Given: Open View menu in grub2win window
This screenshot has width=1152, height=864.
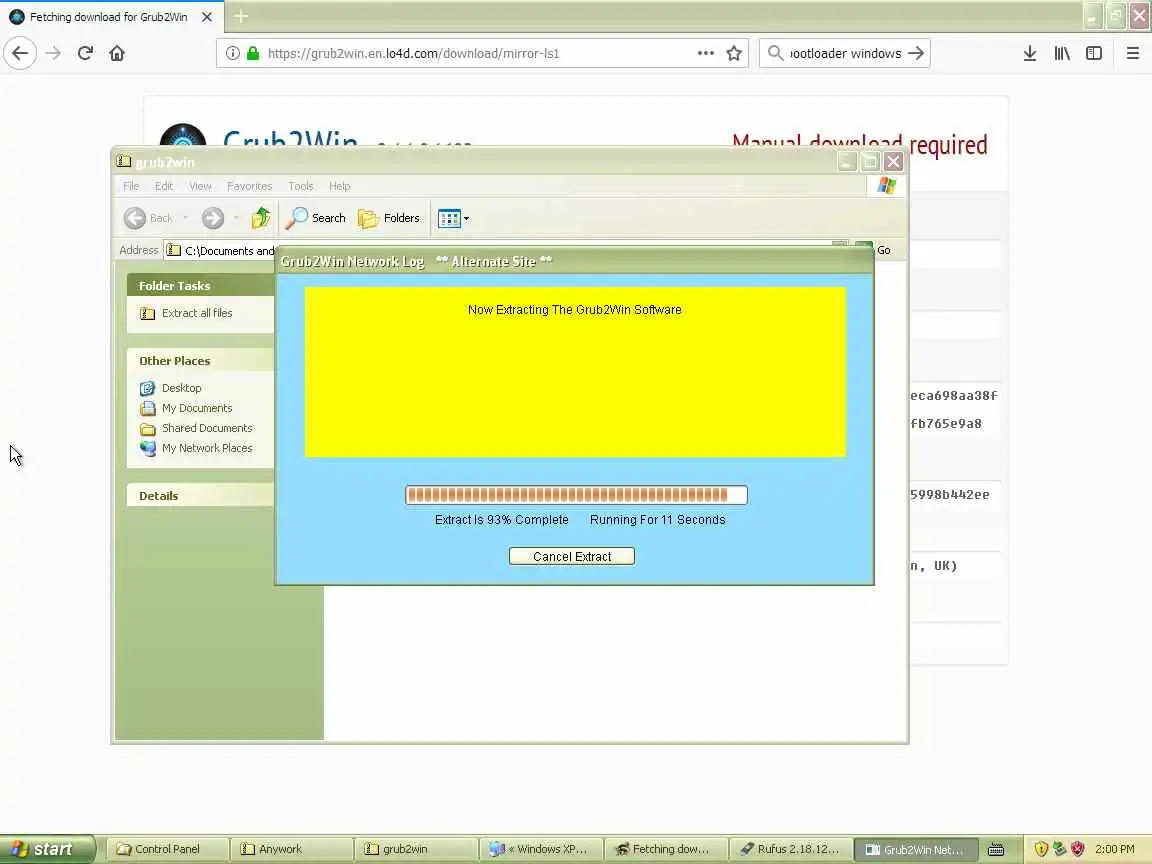Looking at the screenshot, I should tap(200, 186).
